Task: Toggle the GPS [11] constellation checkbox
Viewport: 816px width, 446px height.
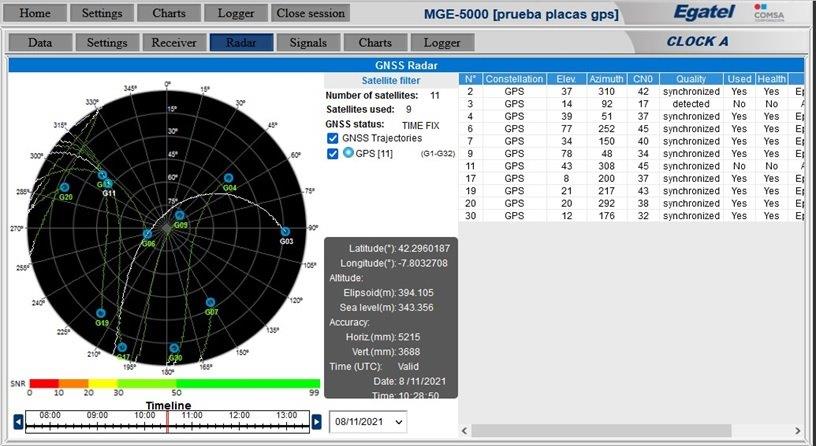Action: tap(333, 154)
